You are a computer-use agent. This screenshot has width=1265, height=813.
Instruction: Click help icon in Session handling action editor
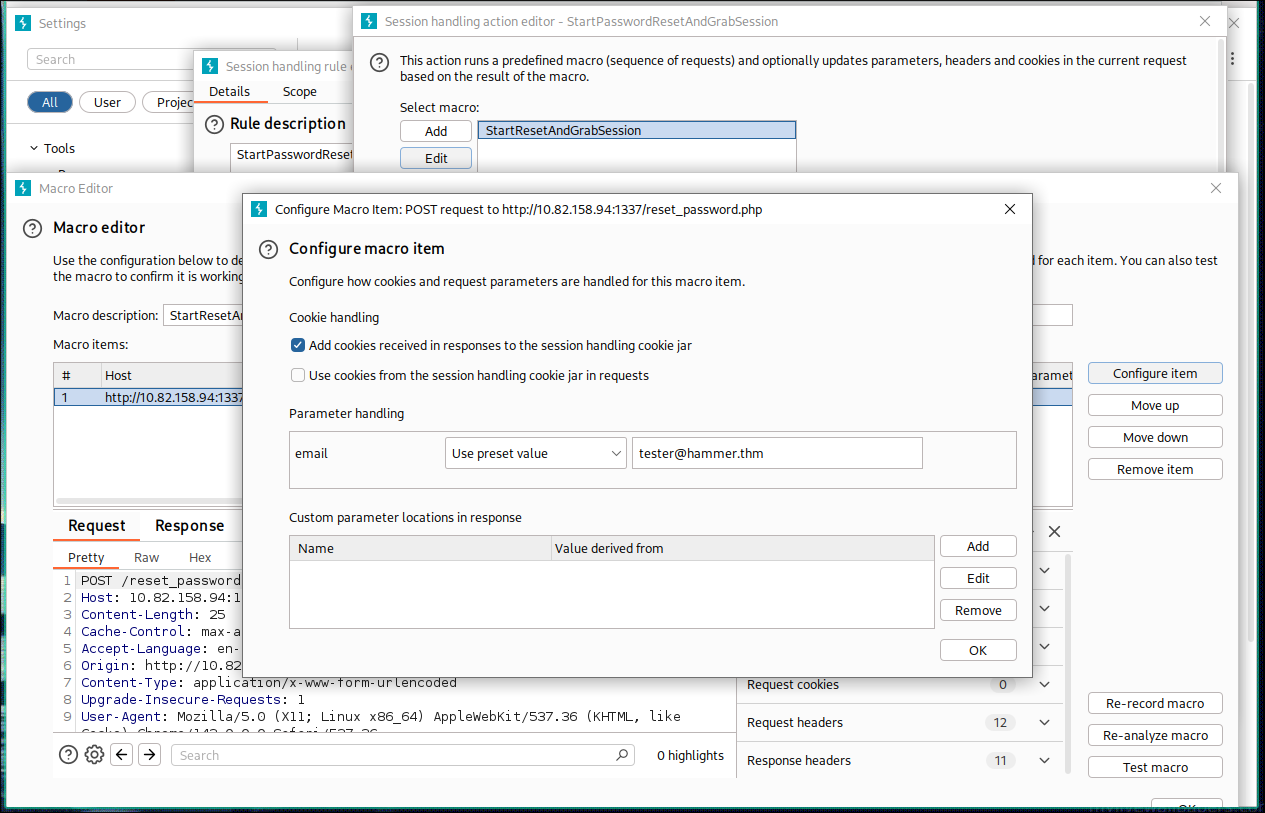(379, 62)
